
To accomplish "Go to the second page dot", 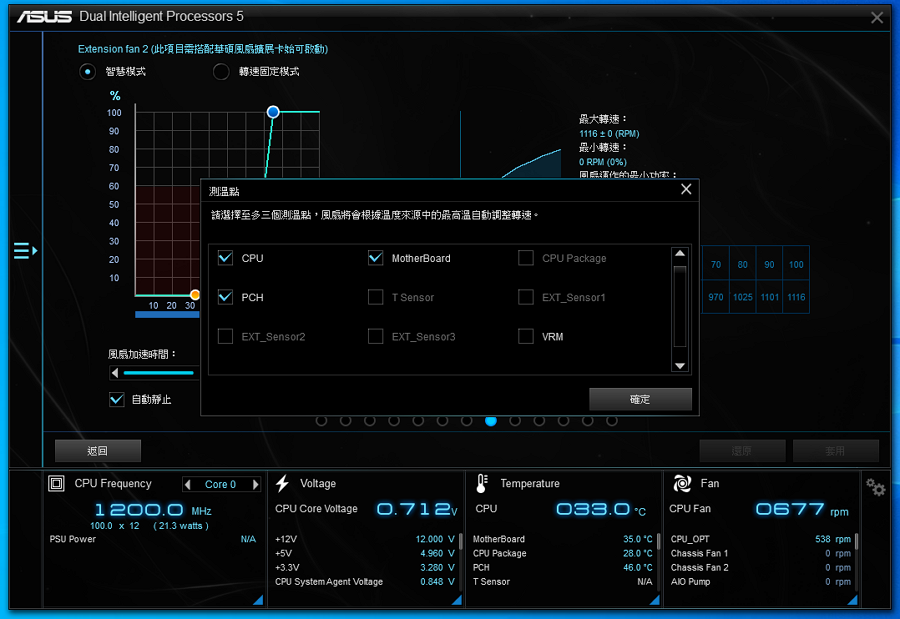I will click(x=346, y=421).
